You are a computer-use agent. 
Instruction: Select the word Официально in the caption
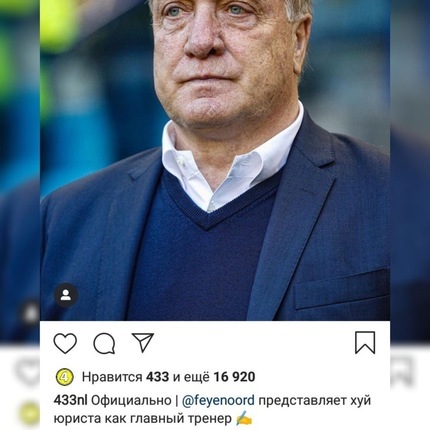(131, 401)
